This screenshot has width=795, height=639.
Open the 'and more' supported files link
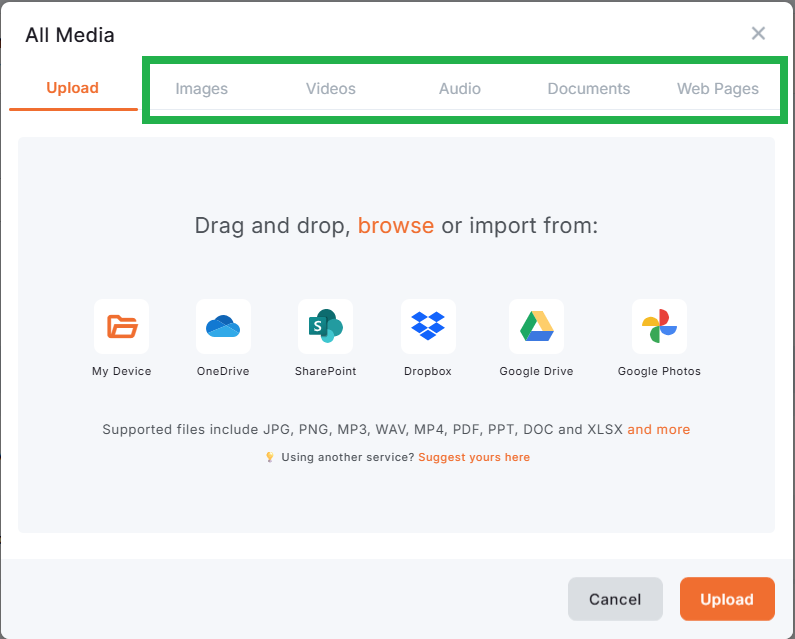click(658, 429)
